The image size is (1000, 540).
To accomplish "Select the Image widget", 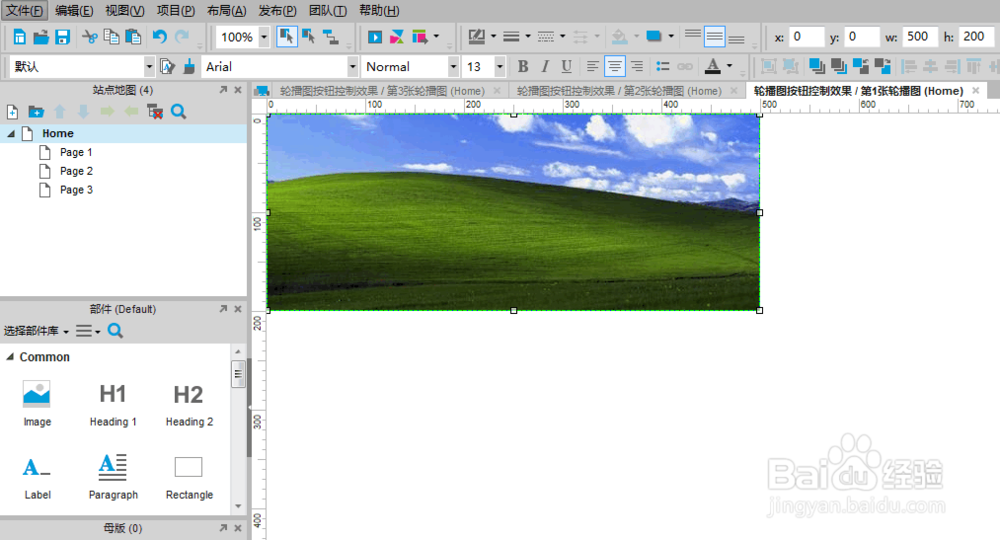I will 37,404.
